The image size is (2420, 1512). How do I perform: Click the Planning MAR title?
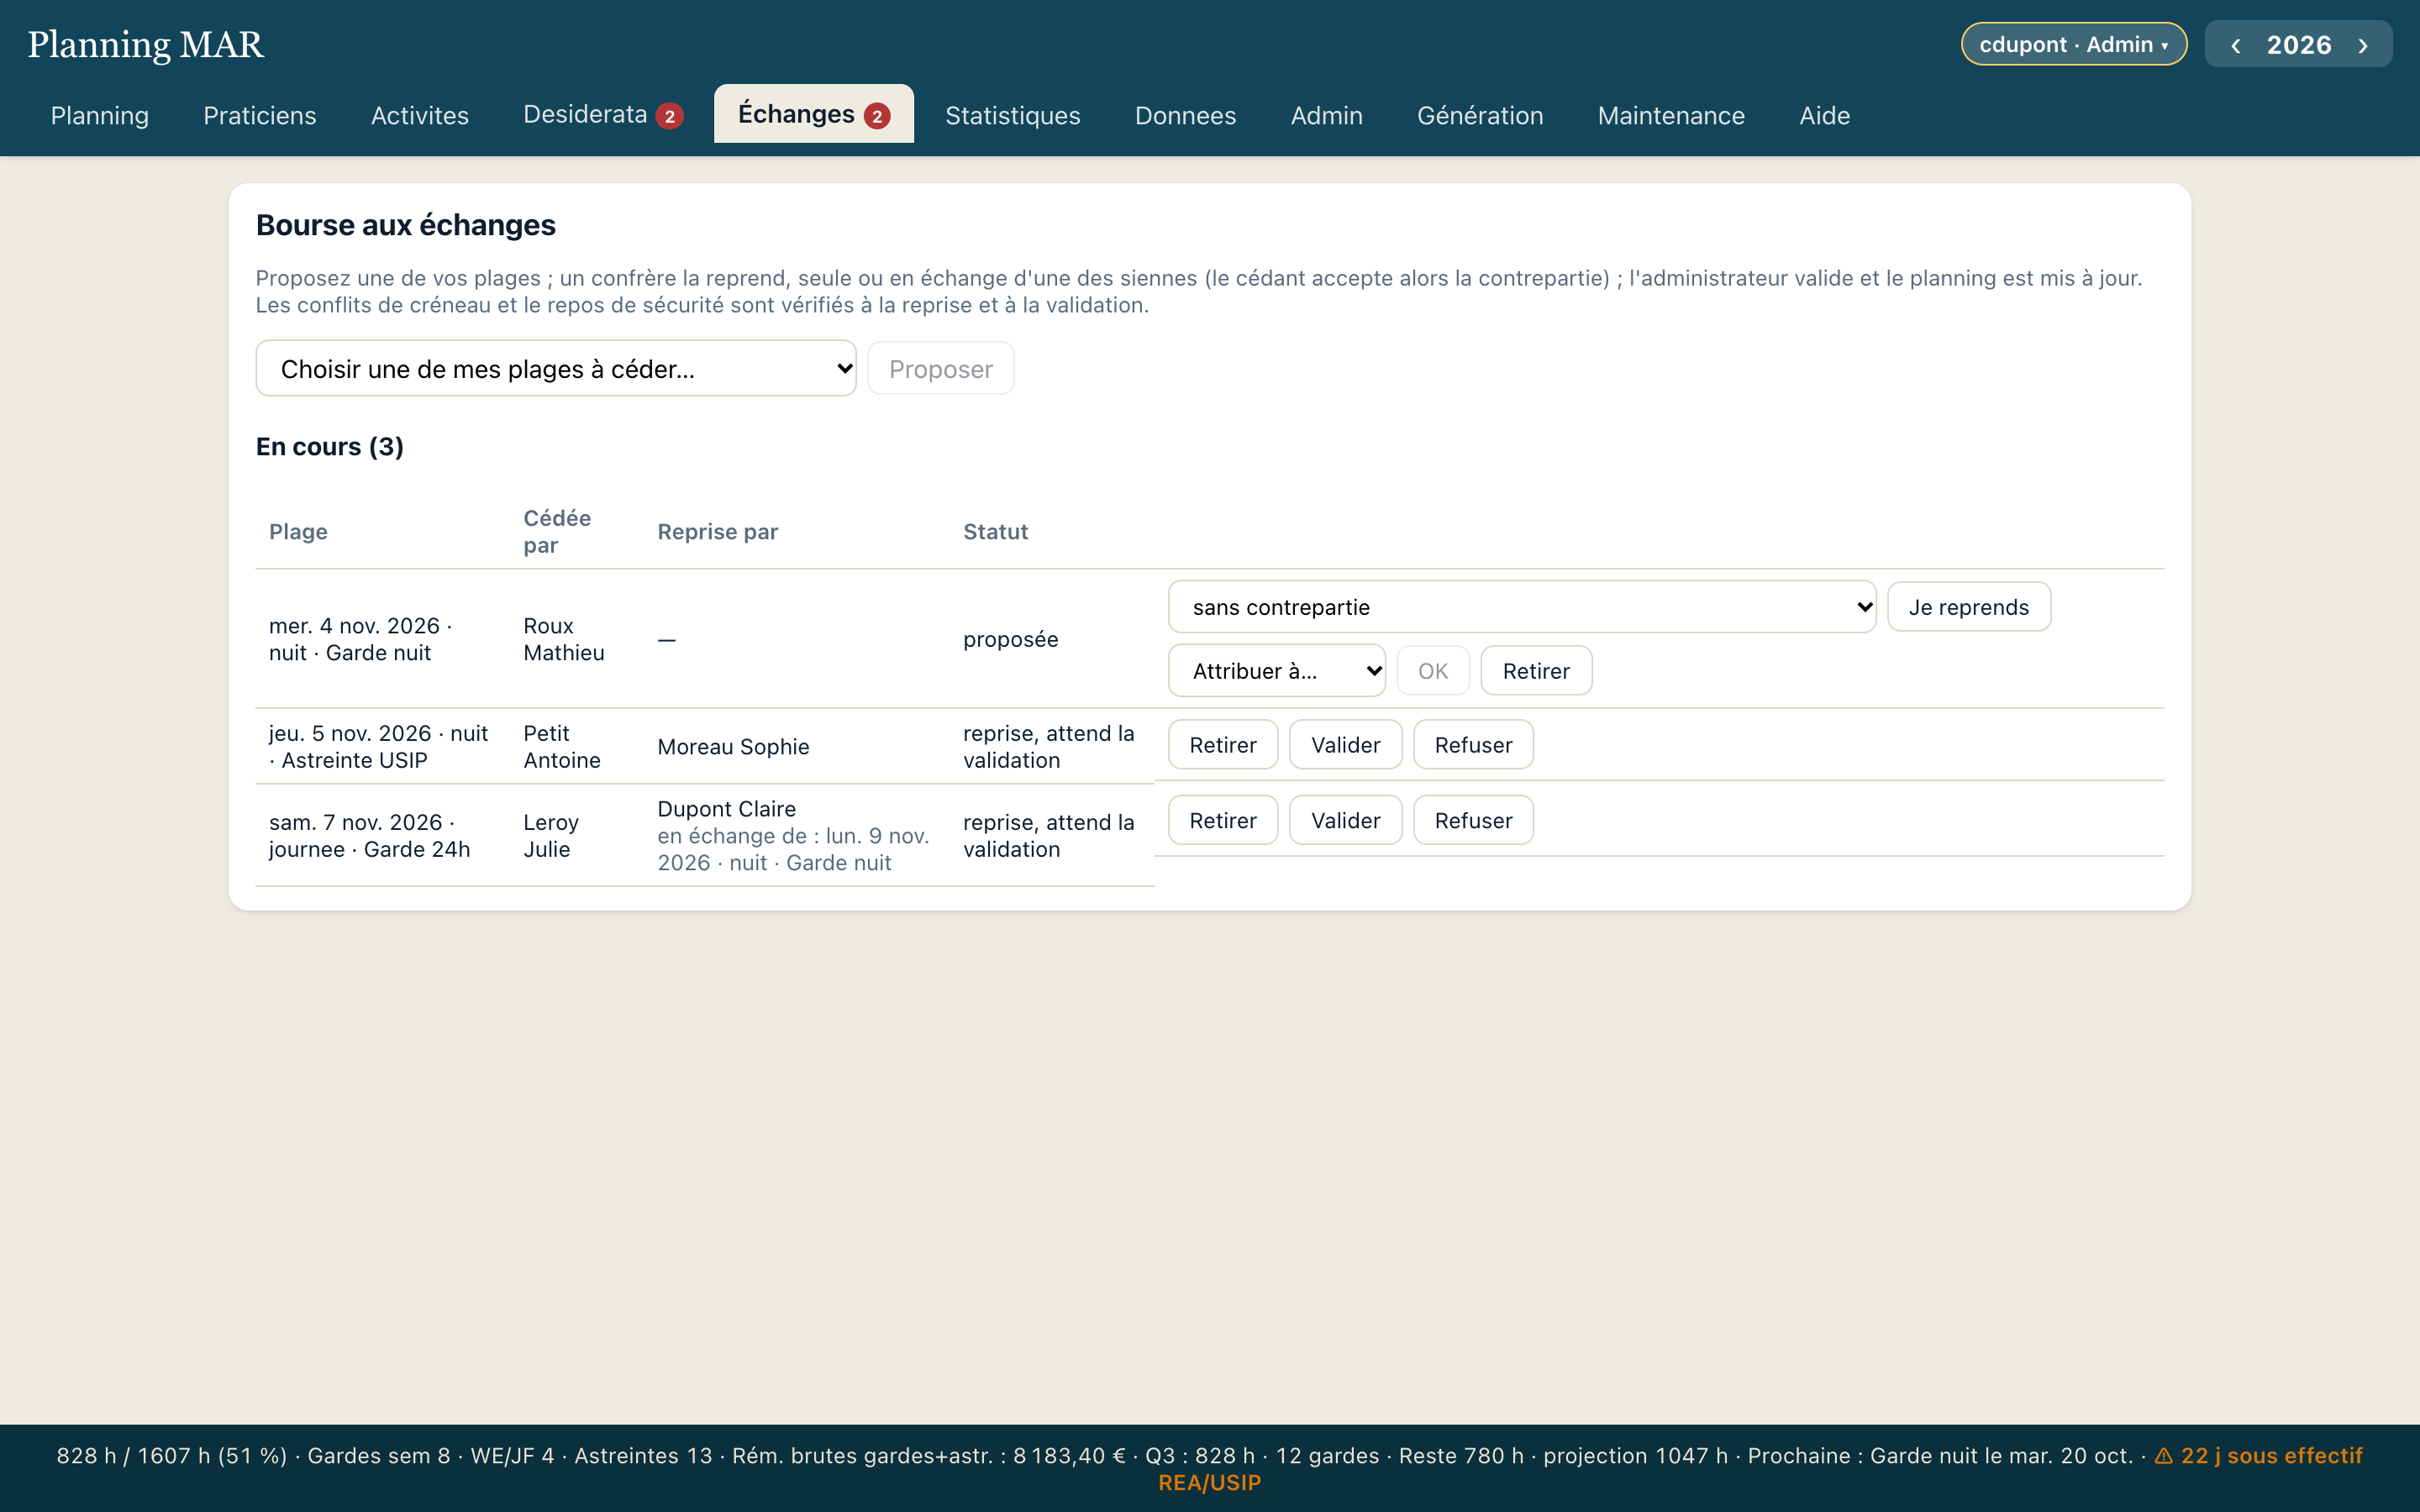tap(145, 44)
